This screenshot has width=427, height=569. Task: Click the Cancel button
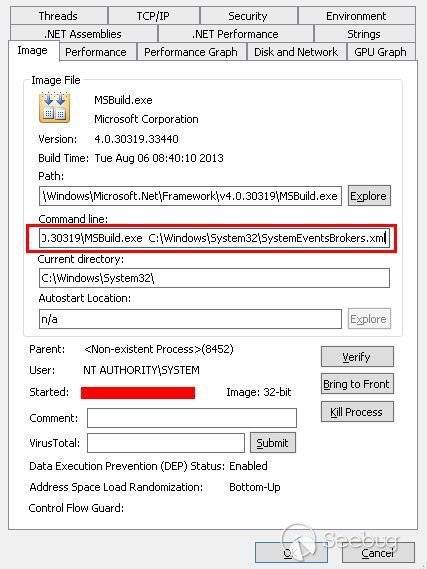point(378,553)
